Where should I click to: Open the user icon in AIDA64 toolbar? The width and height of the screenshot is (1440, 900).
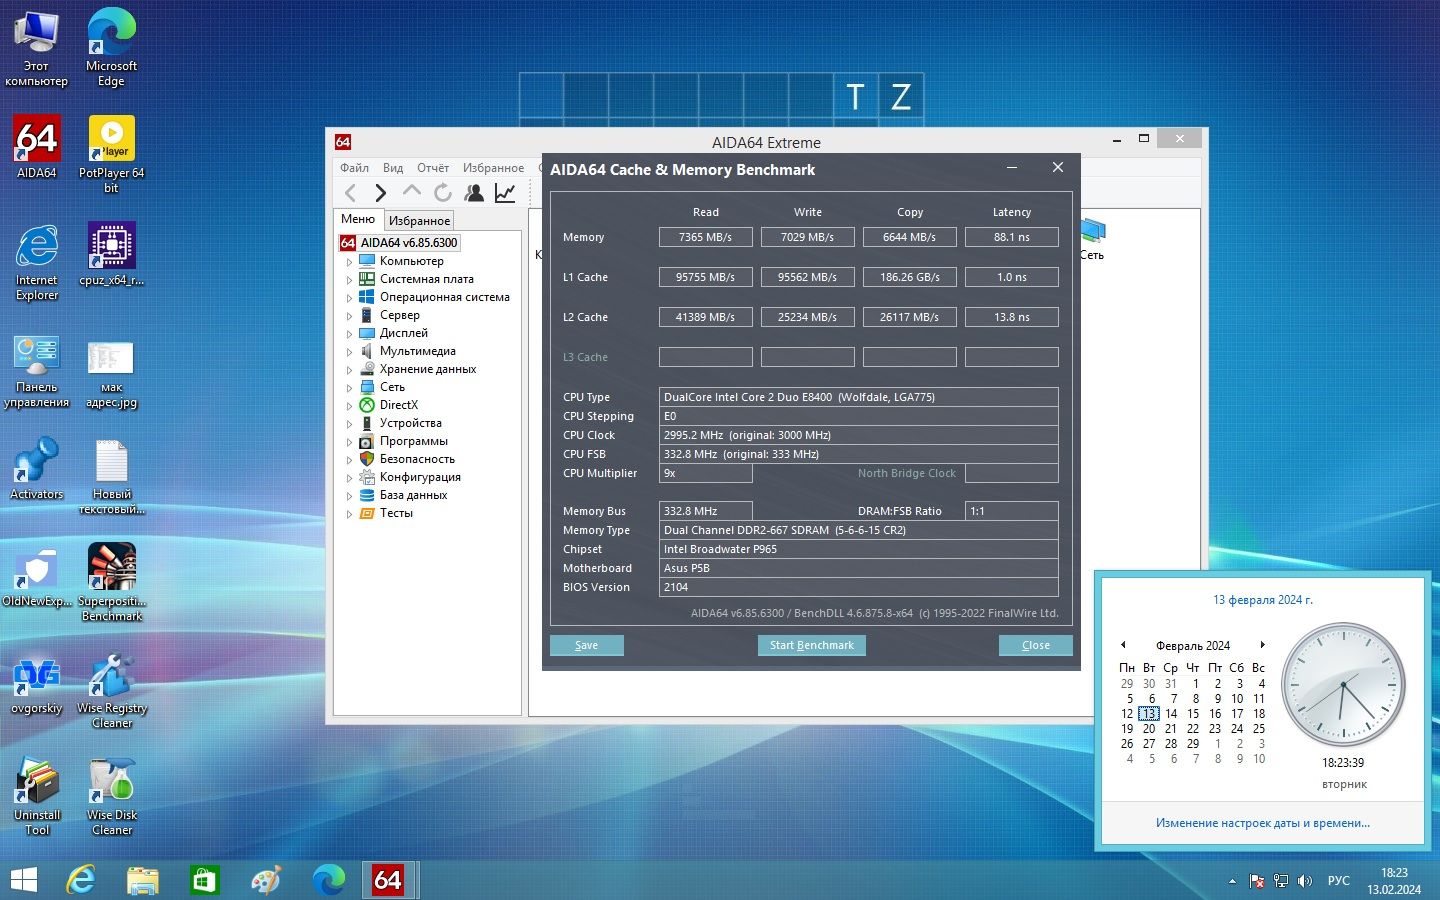(x=474, y=193)
